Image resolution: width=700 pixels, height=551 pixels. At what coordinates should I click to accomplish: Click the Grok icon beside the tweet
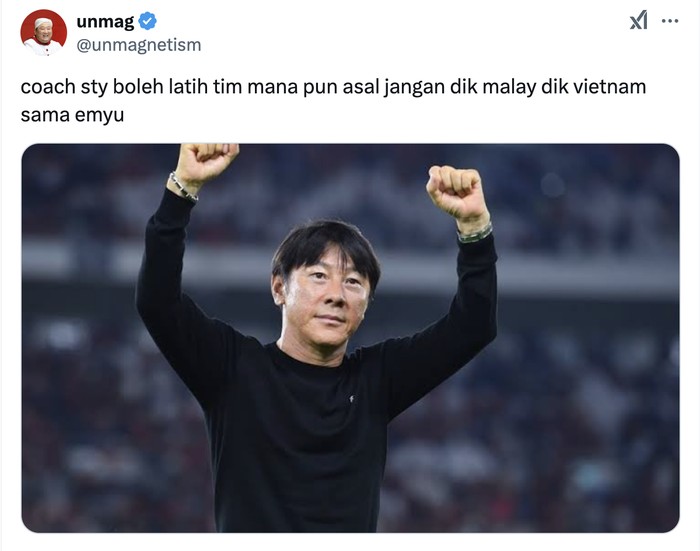638,21
